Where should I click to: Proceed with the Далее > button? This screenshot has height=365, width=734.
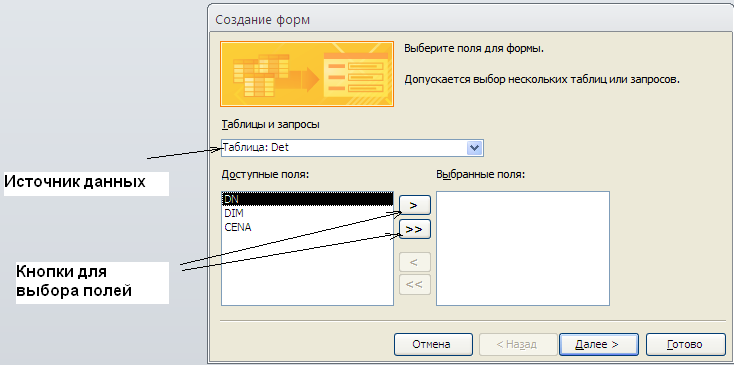click(599, 344)
